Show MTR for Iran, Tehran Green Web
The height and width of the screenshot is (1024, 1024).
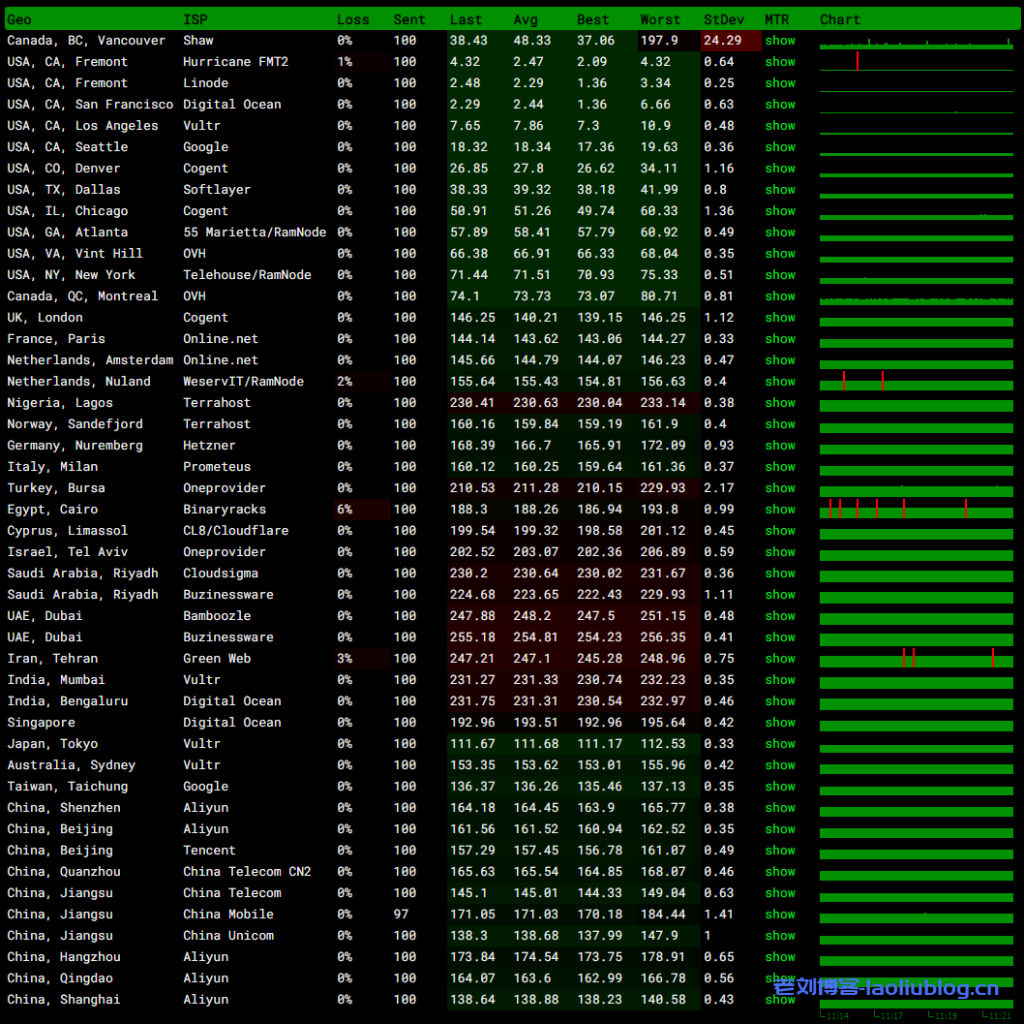pos(780,659)
